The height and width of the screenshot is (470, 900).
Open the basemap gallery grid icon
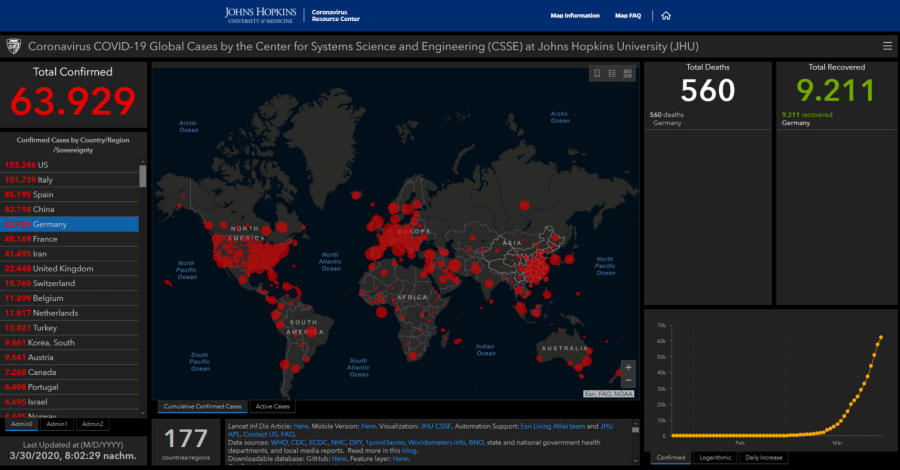tap(627, 73)
